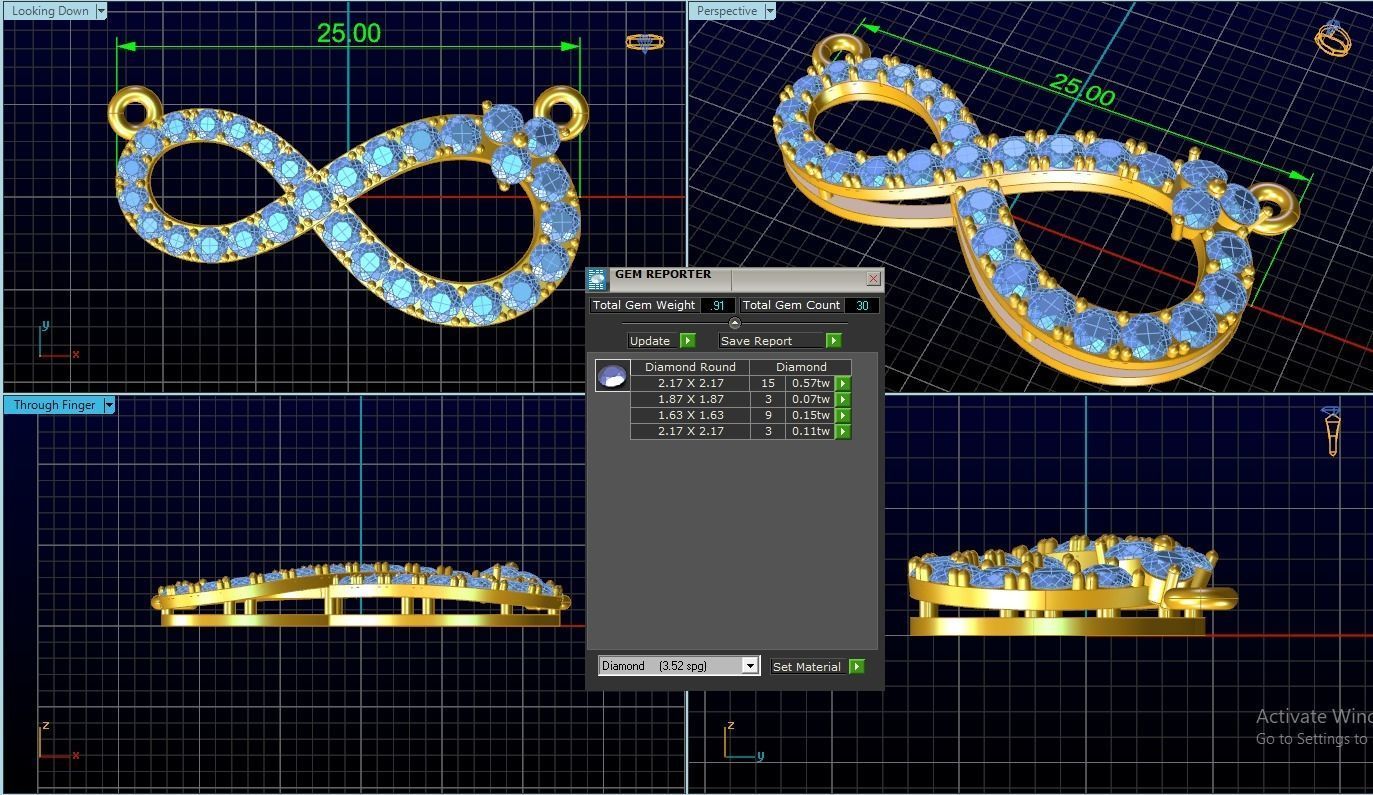Click the XY axis indicator in Looking Down viewport
This screenshot has width=1373, height=795.
pos(58,341)
